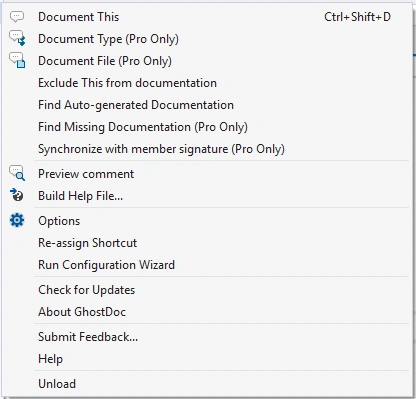Launch Build Help File...

[207, 196]
